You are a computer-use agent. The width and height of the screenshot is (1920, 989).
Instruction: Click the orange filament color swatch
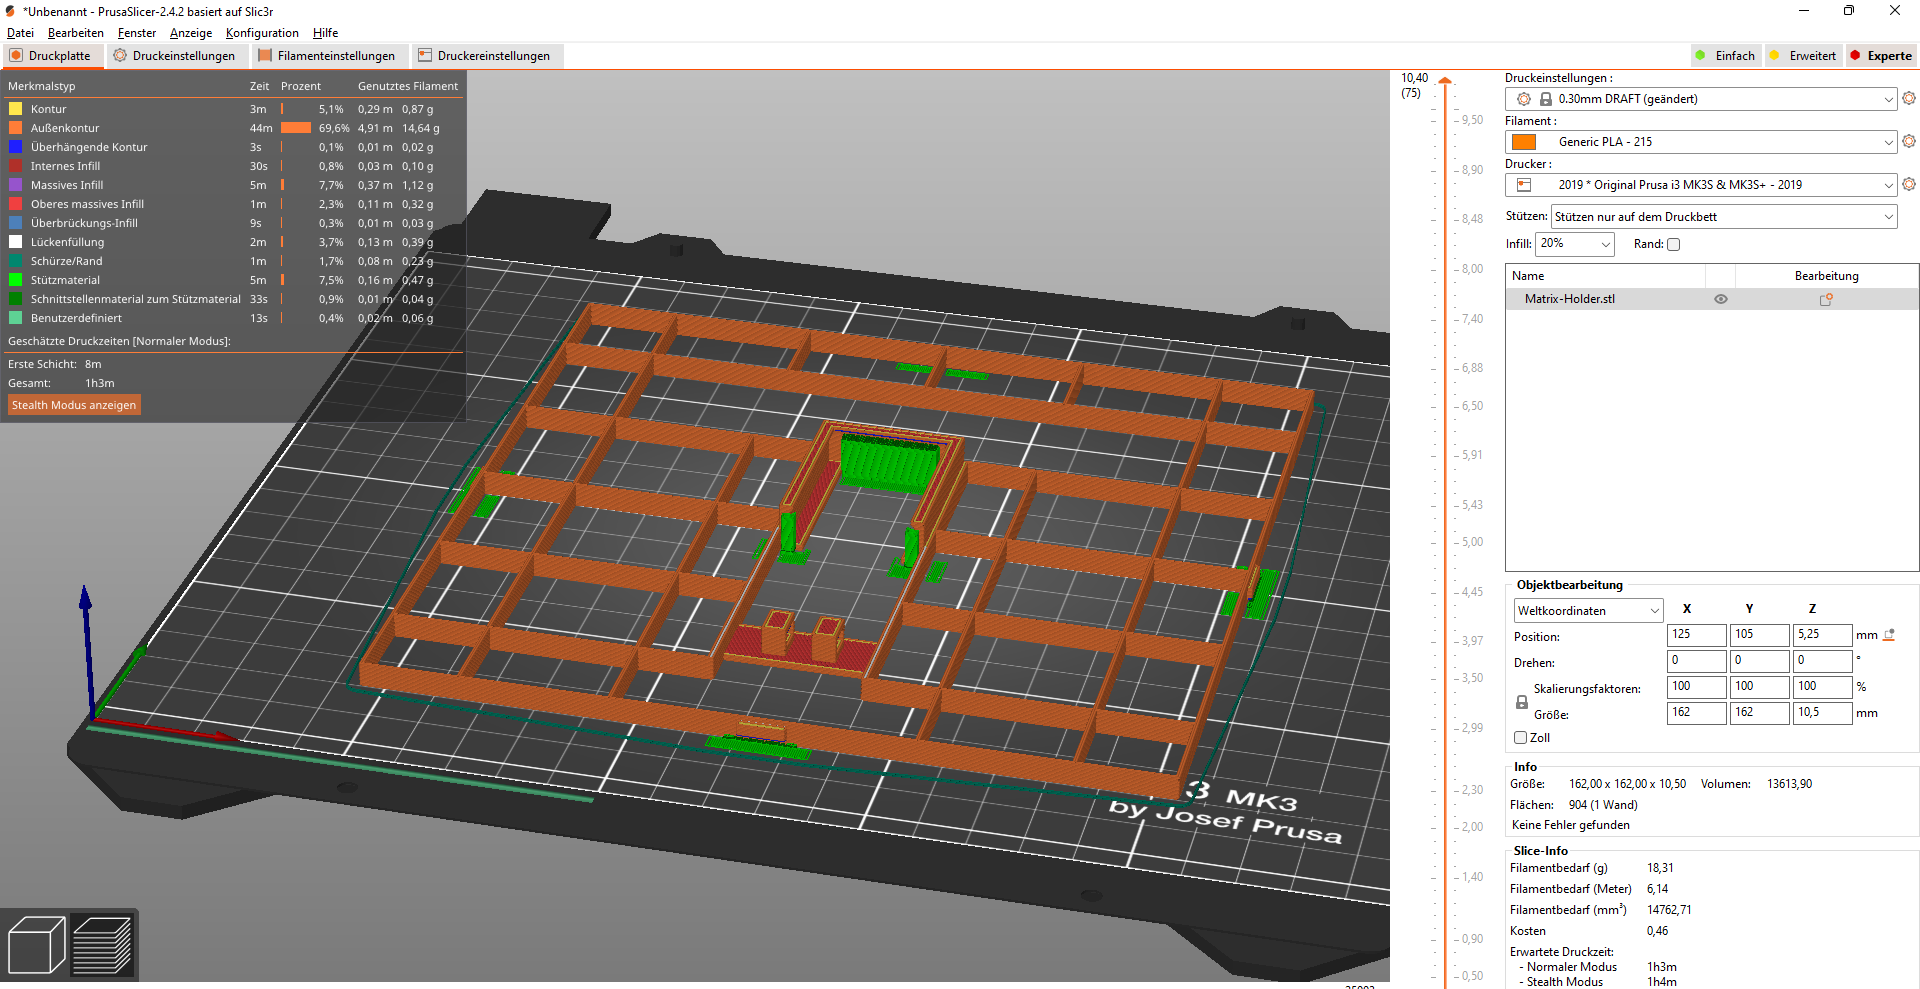coord(1524,142)
